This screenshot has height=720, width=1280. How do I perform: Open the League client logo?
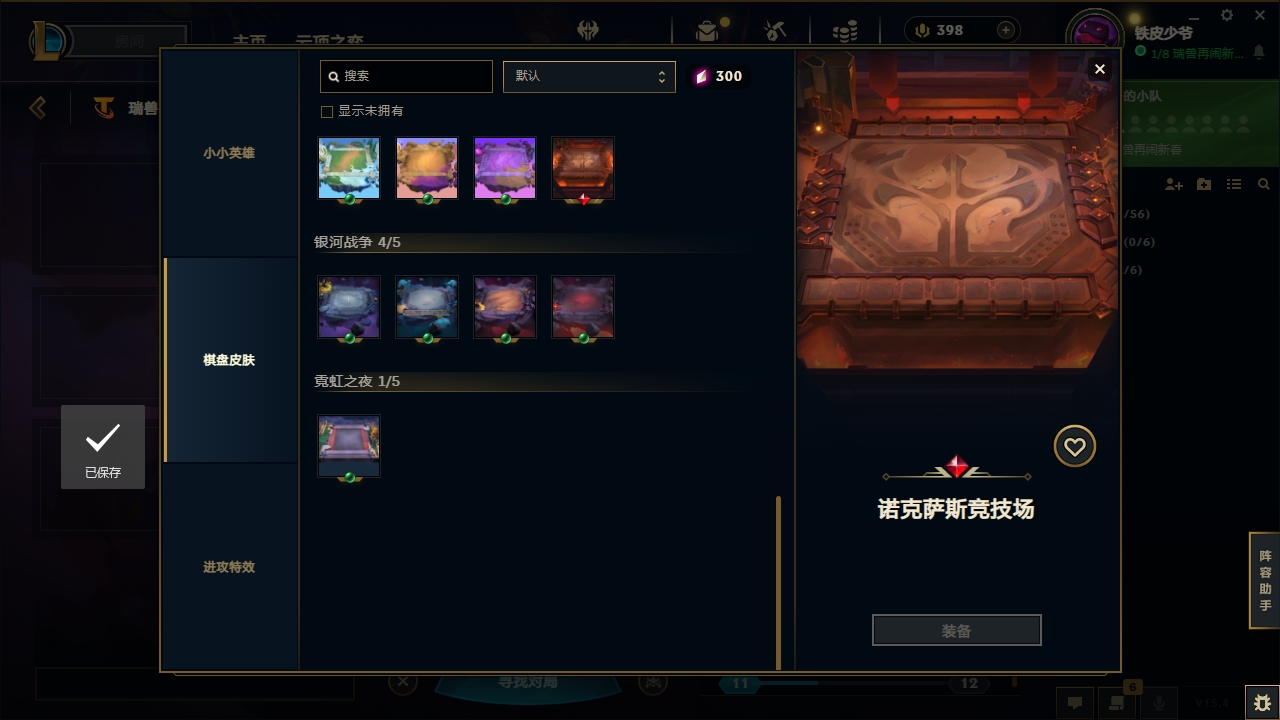47,41
